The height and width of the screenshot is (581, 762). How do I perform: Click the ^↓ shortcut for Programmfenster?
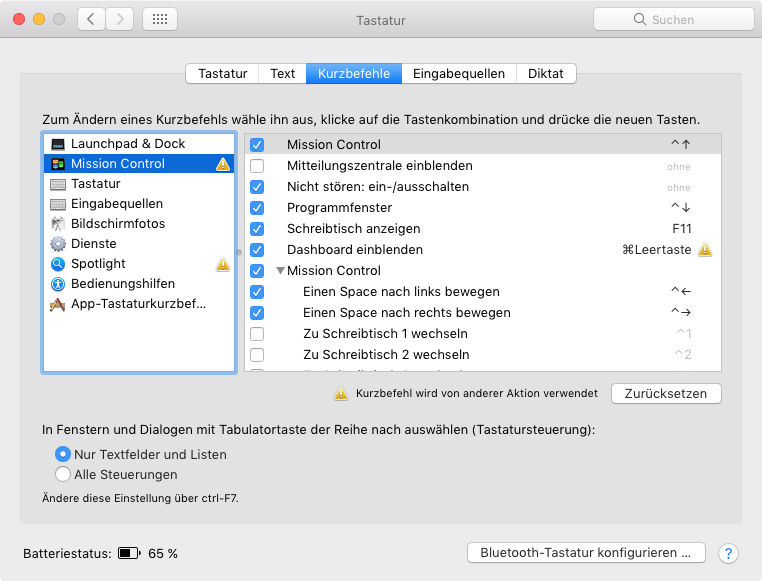681,207
